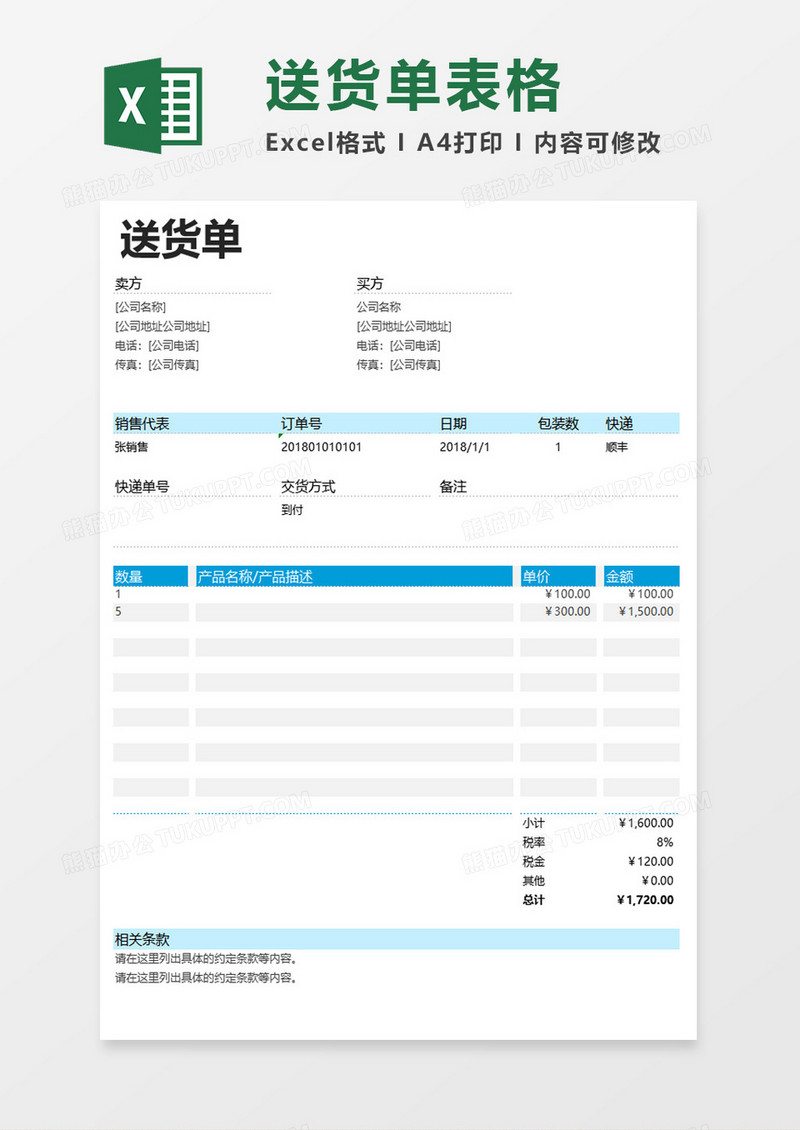Click buyer's 电话: [公司电话] line

399,346
